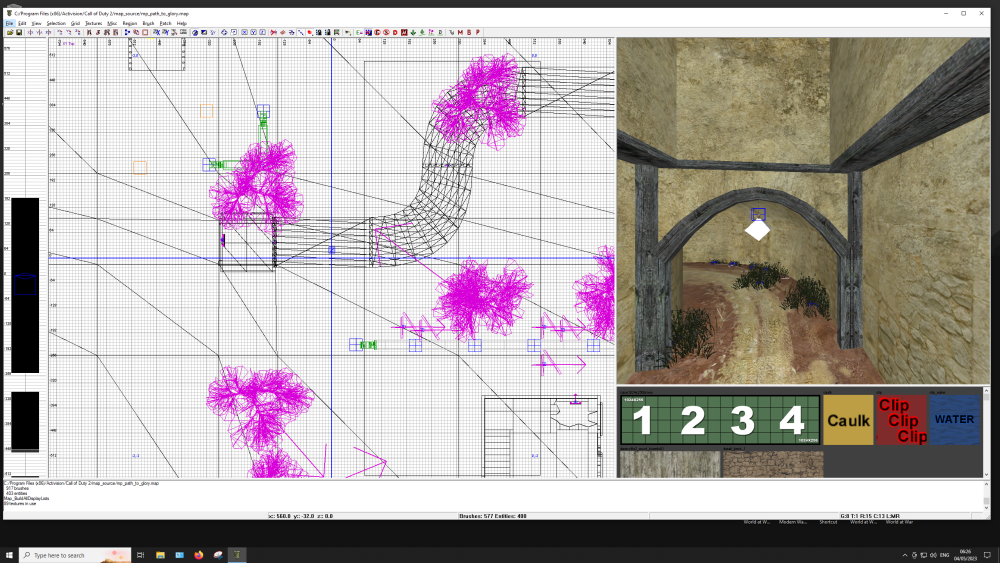1000x563 pixels.
Task: Flip selection along Z axis
Action: coord(48,32)
